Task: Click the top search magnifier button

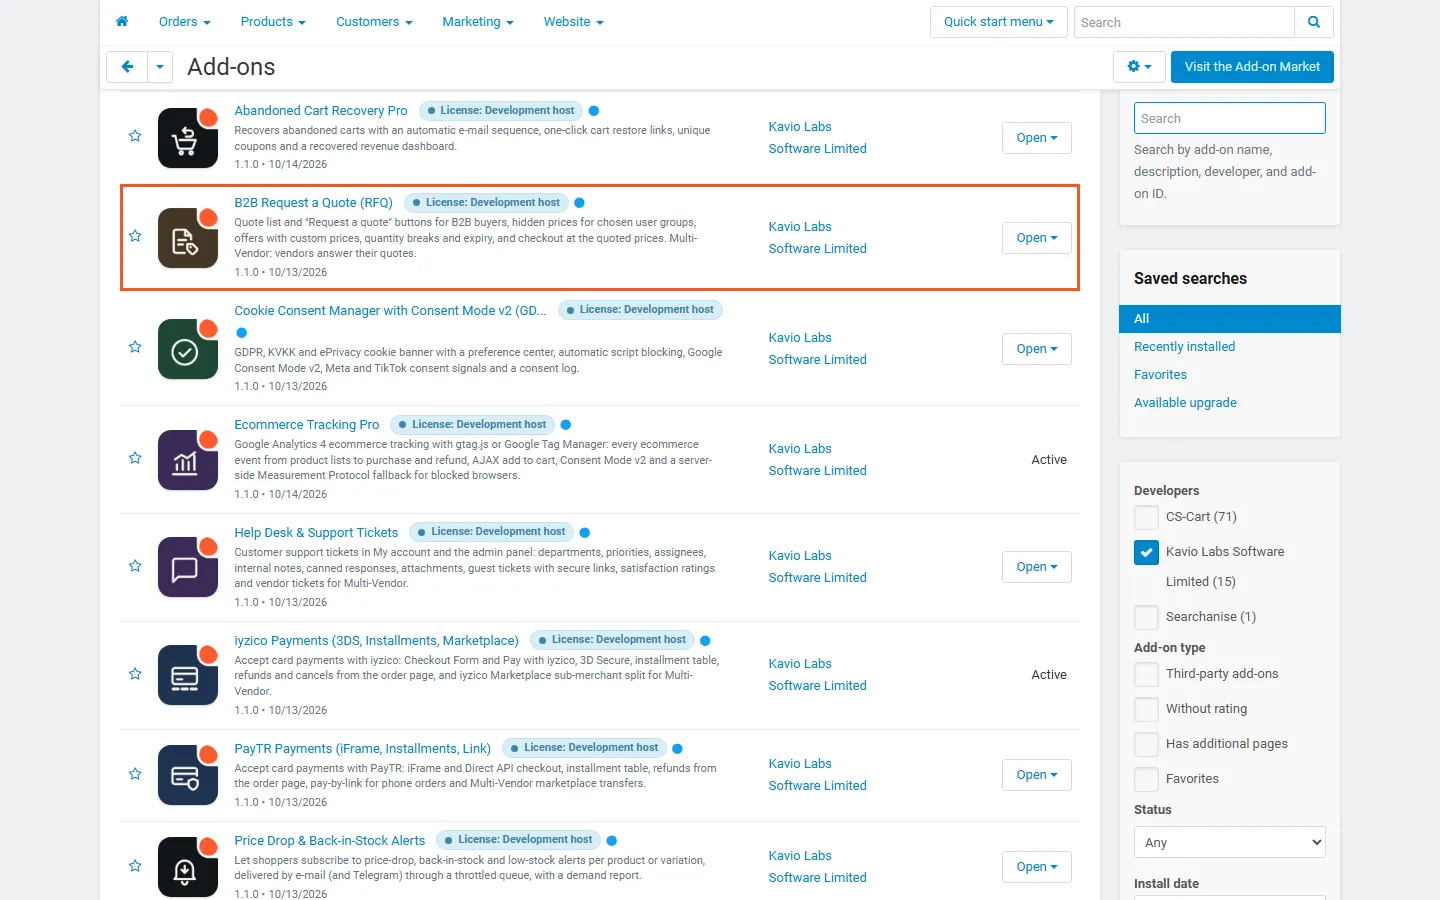Action: pyautogui.click(x=1314, y=22)
